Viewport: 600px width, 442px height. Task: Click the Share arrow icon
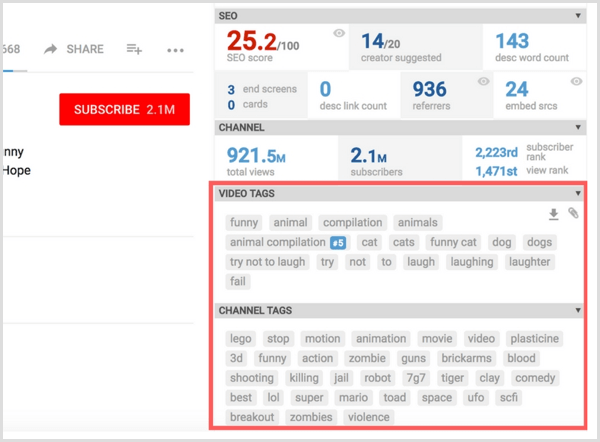click(x=51, y=49)
